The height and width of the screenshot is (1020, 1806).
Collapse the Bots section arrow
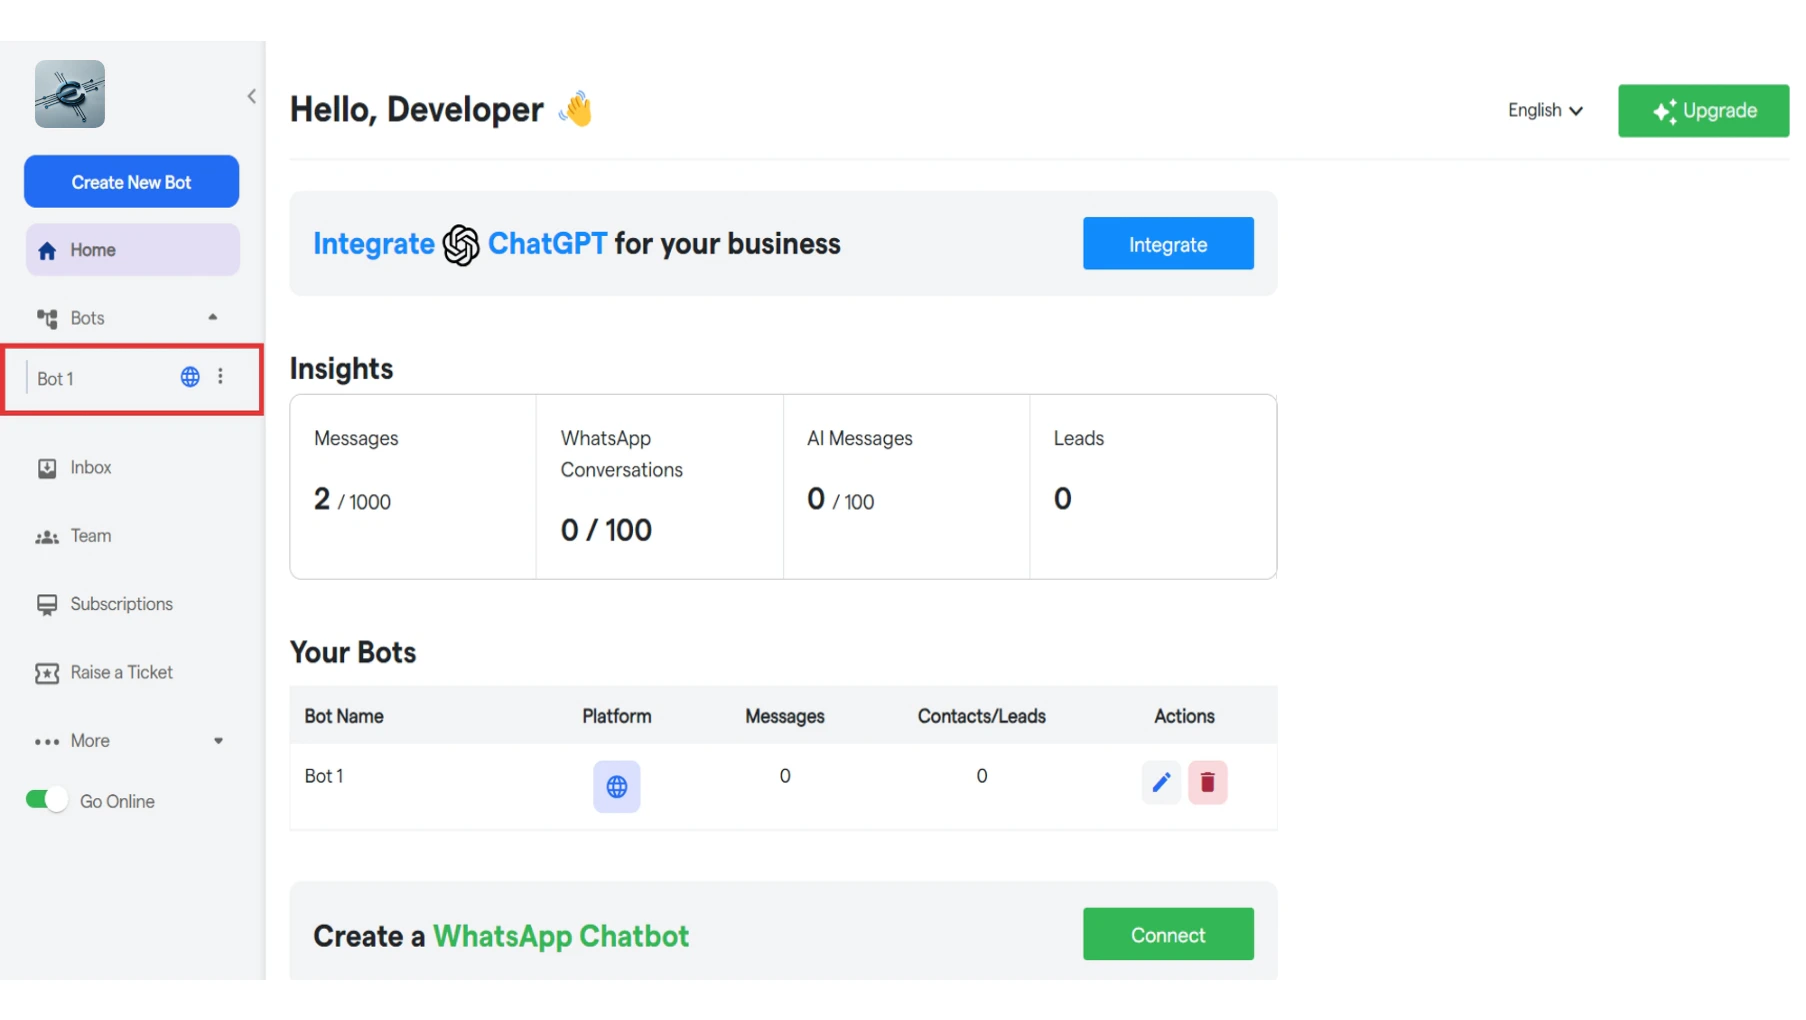[x=212, y=317]
